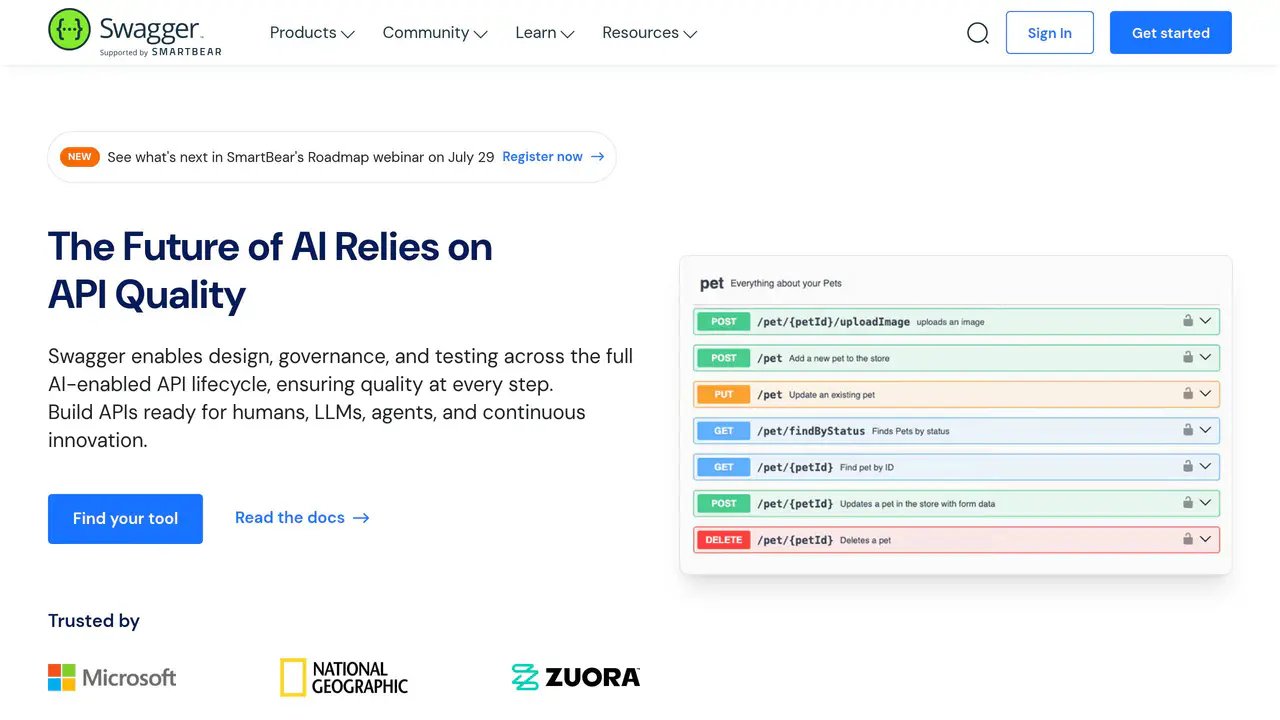Expand the Add a new pet endpoint chevron
This screenshot has height=720, width=1280.
click(1206, 357)
